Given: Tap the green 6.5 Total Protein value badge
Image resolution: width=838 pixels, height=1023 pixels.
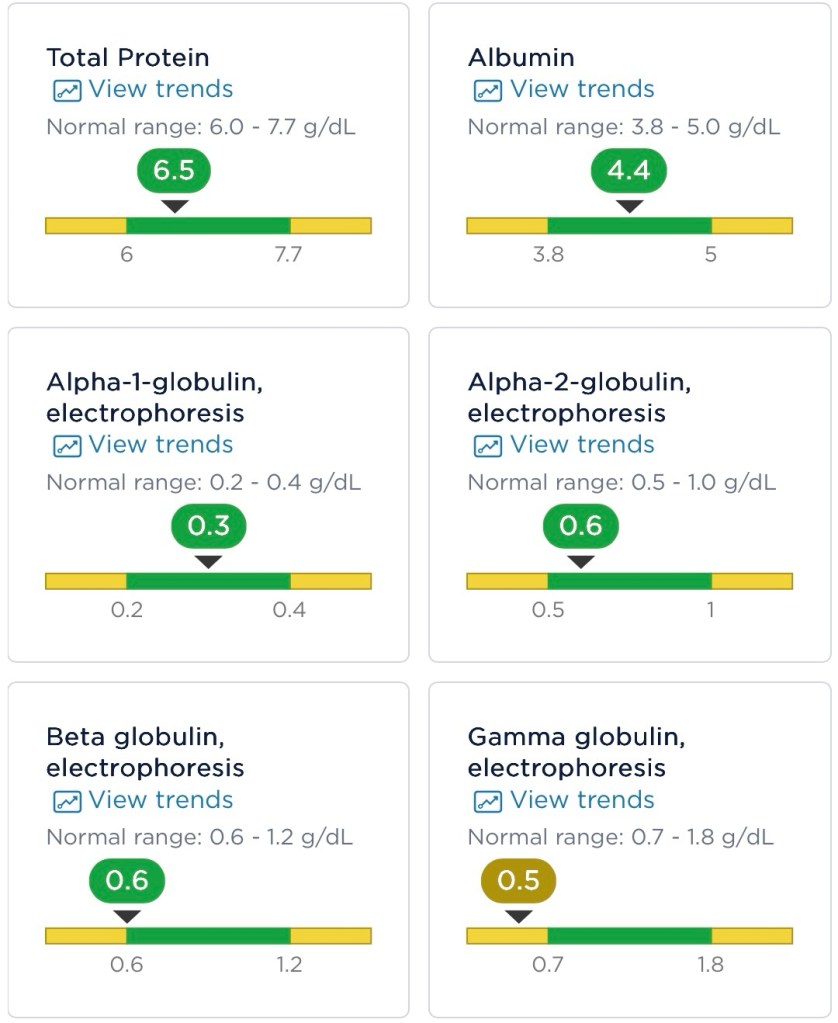Looking at the screenshot, I should pos(174,171).
